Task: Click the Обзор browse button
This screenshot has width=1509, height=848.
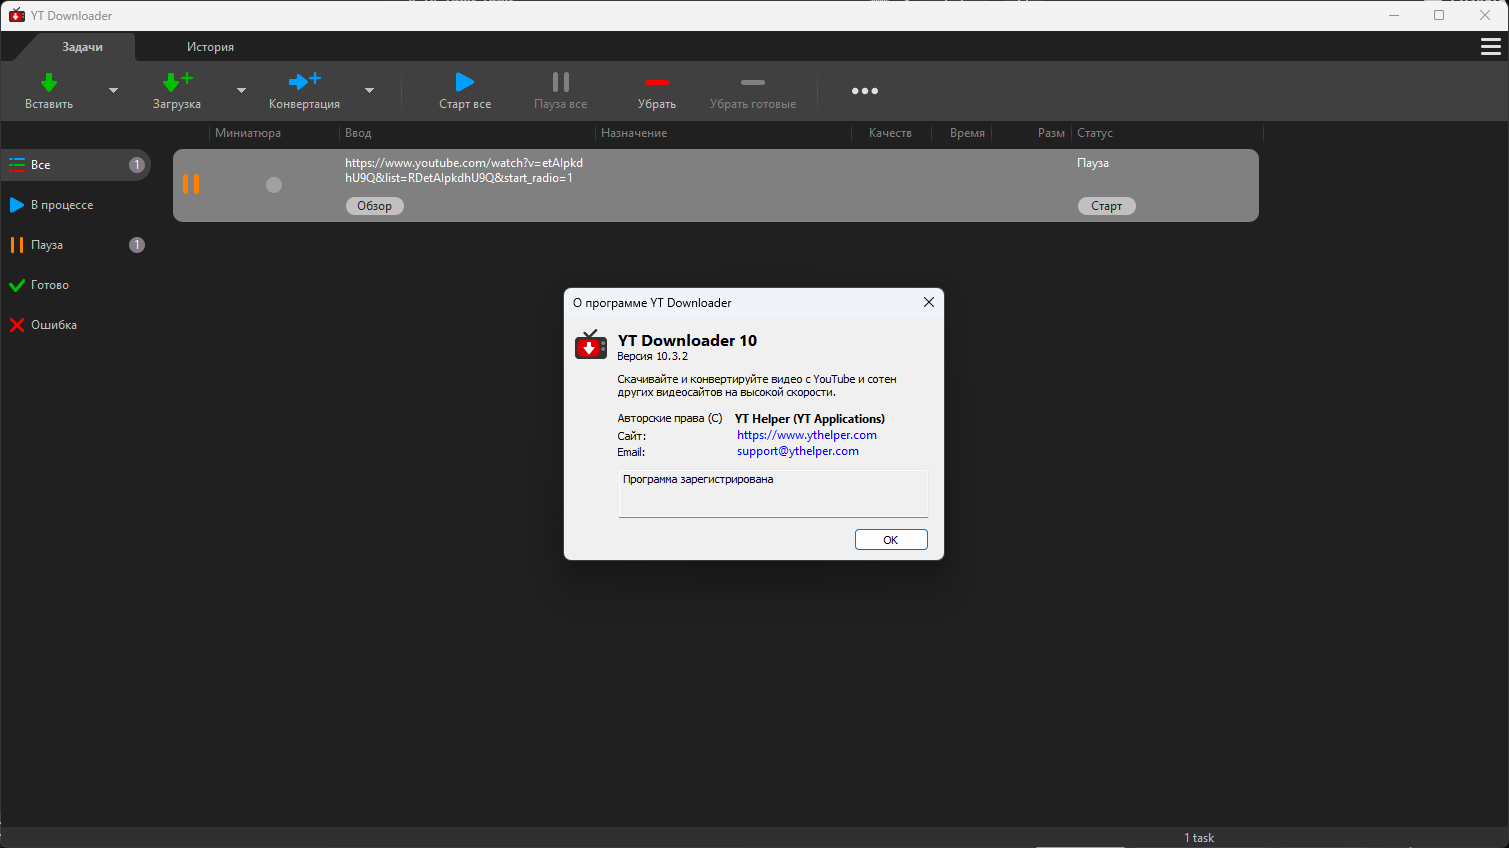Action: click(375, 206)
